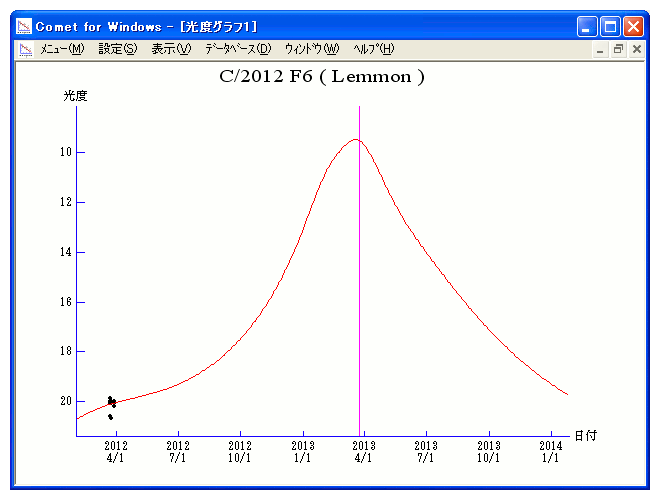Click magnitude value 10 on vertical axis
This screenshot has width=660, height=500.
click(x=66, y=152)
